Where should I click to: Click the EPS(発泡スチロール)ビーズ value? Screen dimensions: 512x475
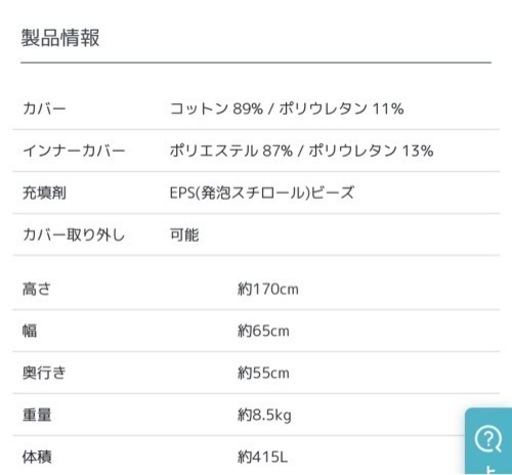pos(262,193)
